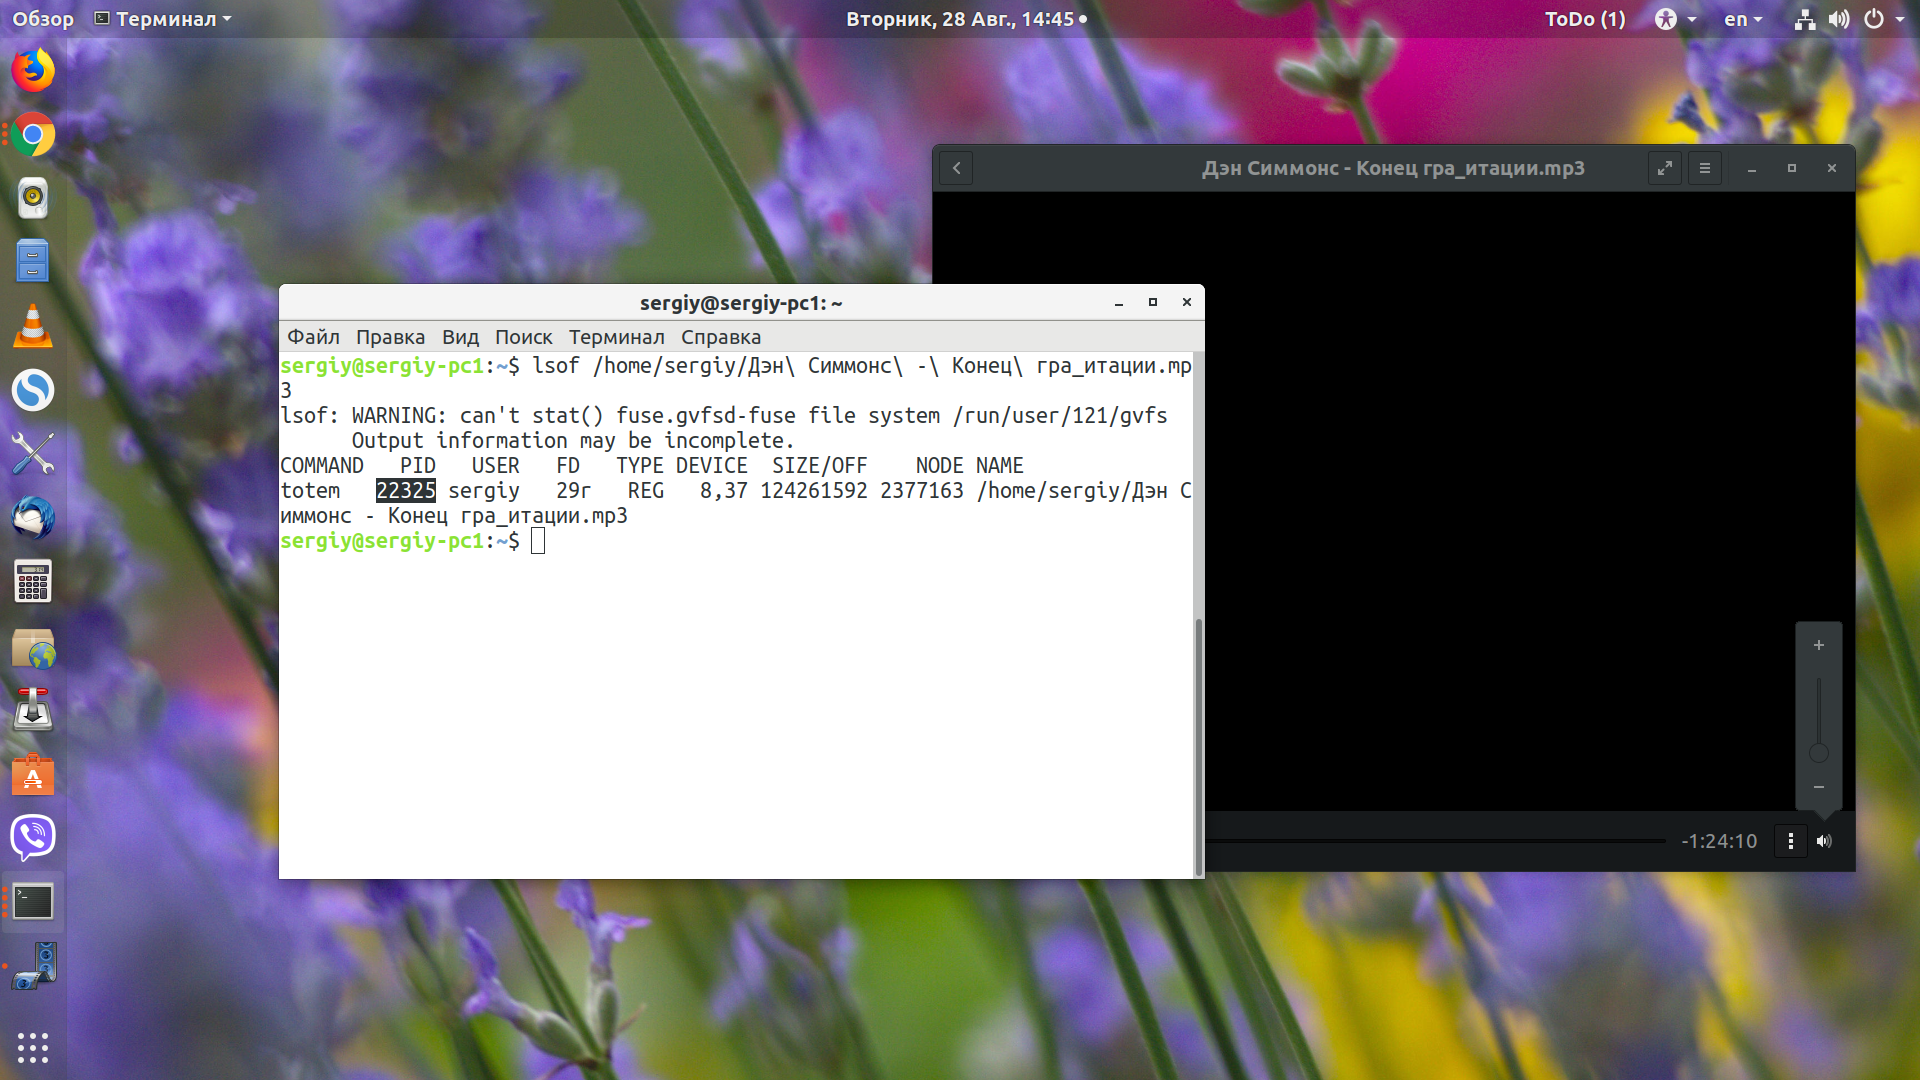This screenshot has width=1920, height=1080.
Task: Increase volume with the plus button
Action: [1819, 645]
